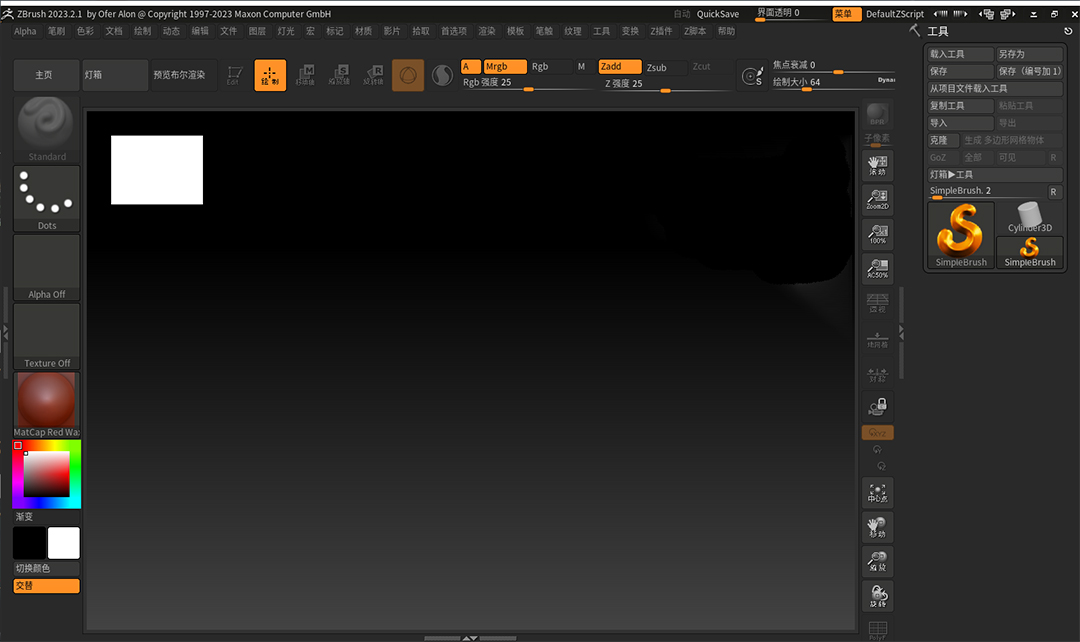Image resolution: width=1080 pixels, height=642 pixels.
Task: Open the 色彩 color menu
Action: click(85, 31)
